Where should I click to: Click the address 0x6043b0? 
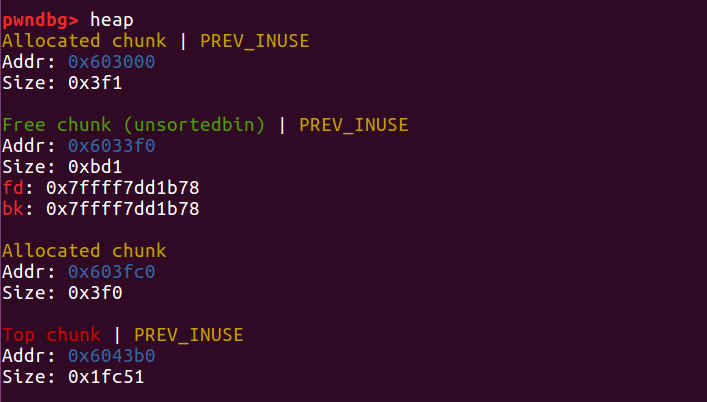(111, 355)
